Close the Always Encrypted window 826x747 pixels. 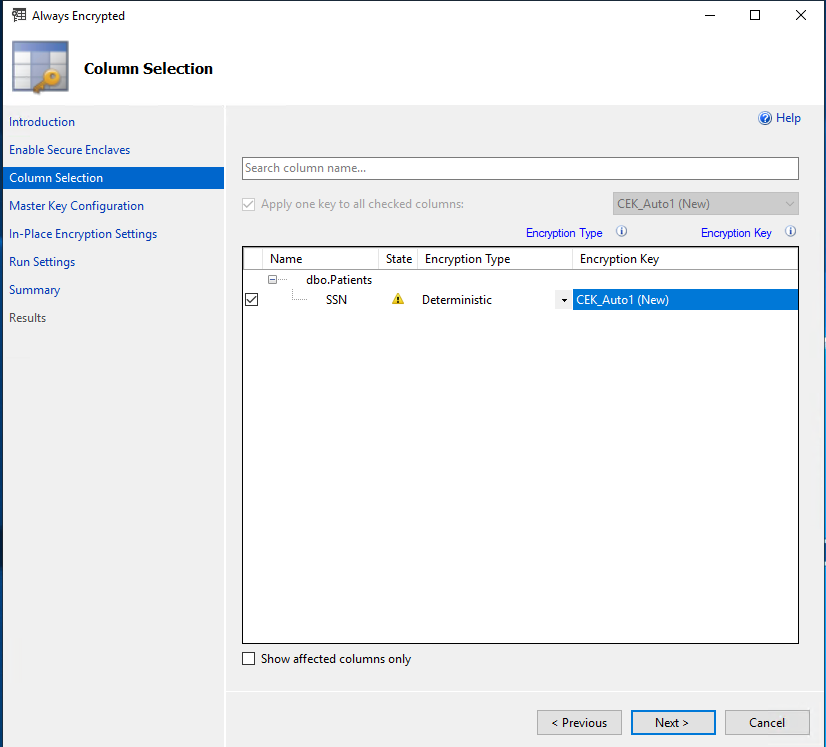coord(801,15)
